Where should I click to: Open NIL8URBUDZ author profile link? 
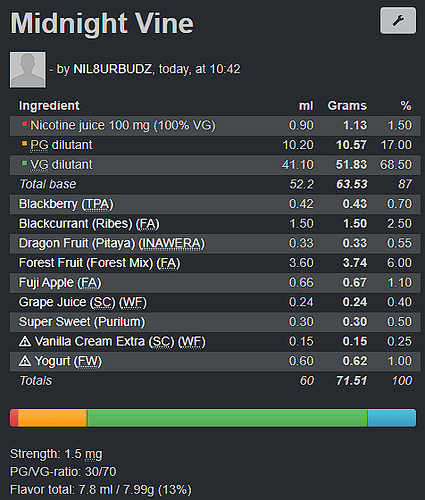pos(113,69)
